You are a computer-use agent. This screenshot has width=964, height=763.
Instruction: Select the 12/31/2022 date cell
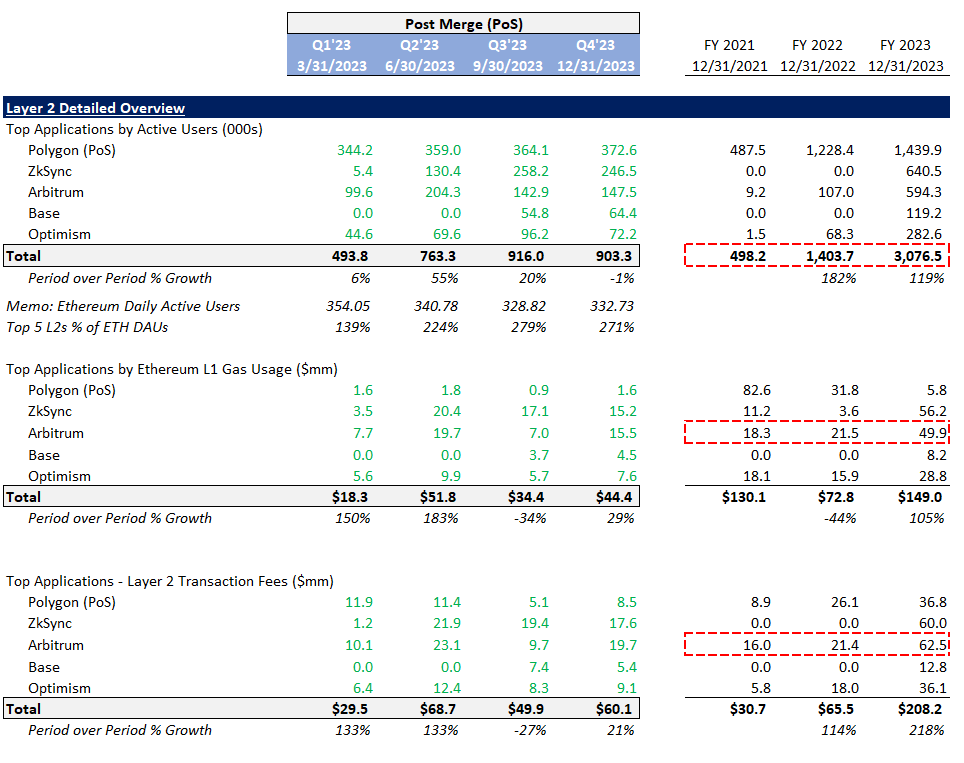point(818,66)
